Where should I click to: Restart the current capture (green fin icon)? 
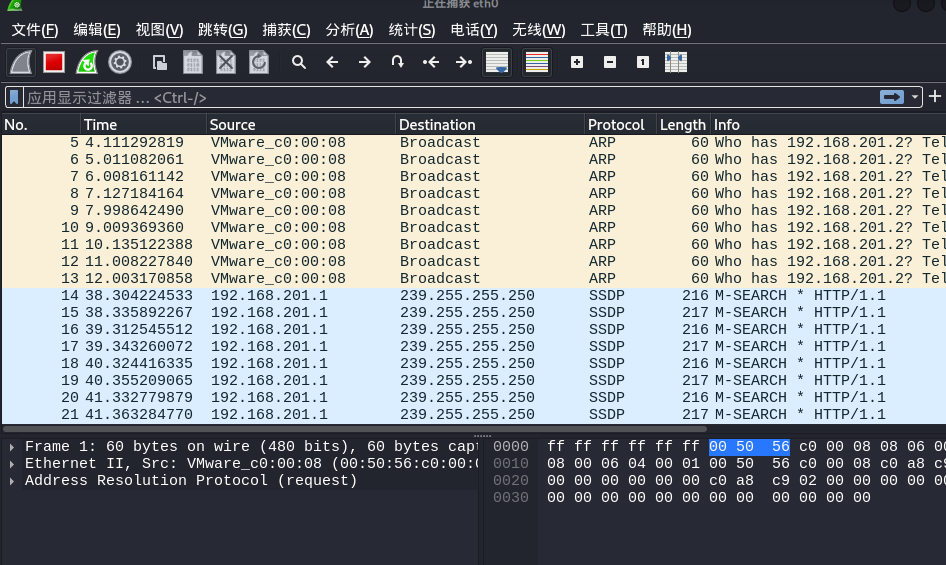(x=87, y=62)
